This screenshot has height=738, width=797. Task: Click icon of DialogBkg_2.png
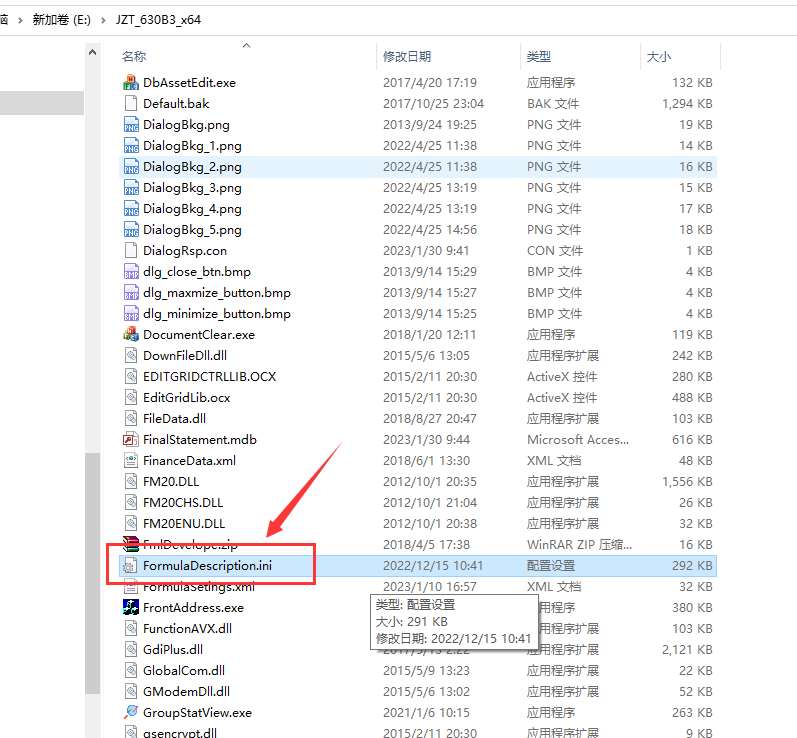click(x=131, y=167)
